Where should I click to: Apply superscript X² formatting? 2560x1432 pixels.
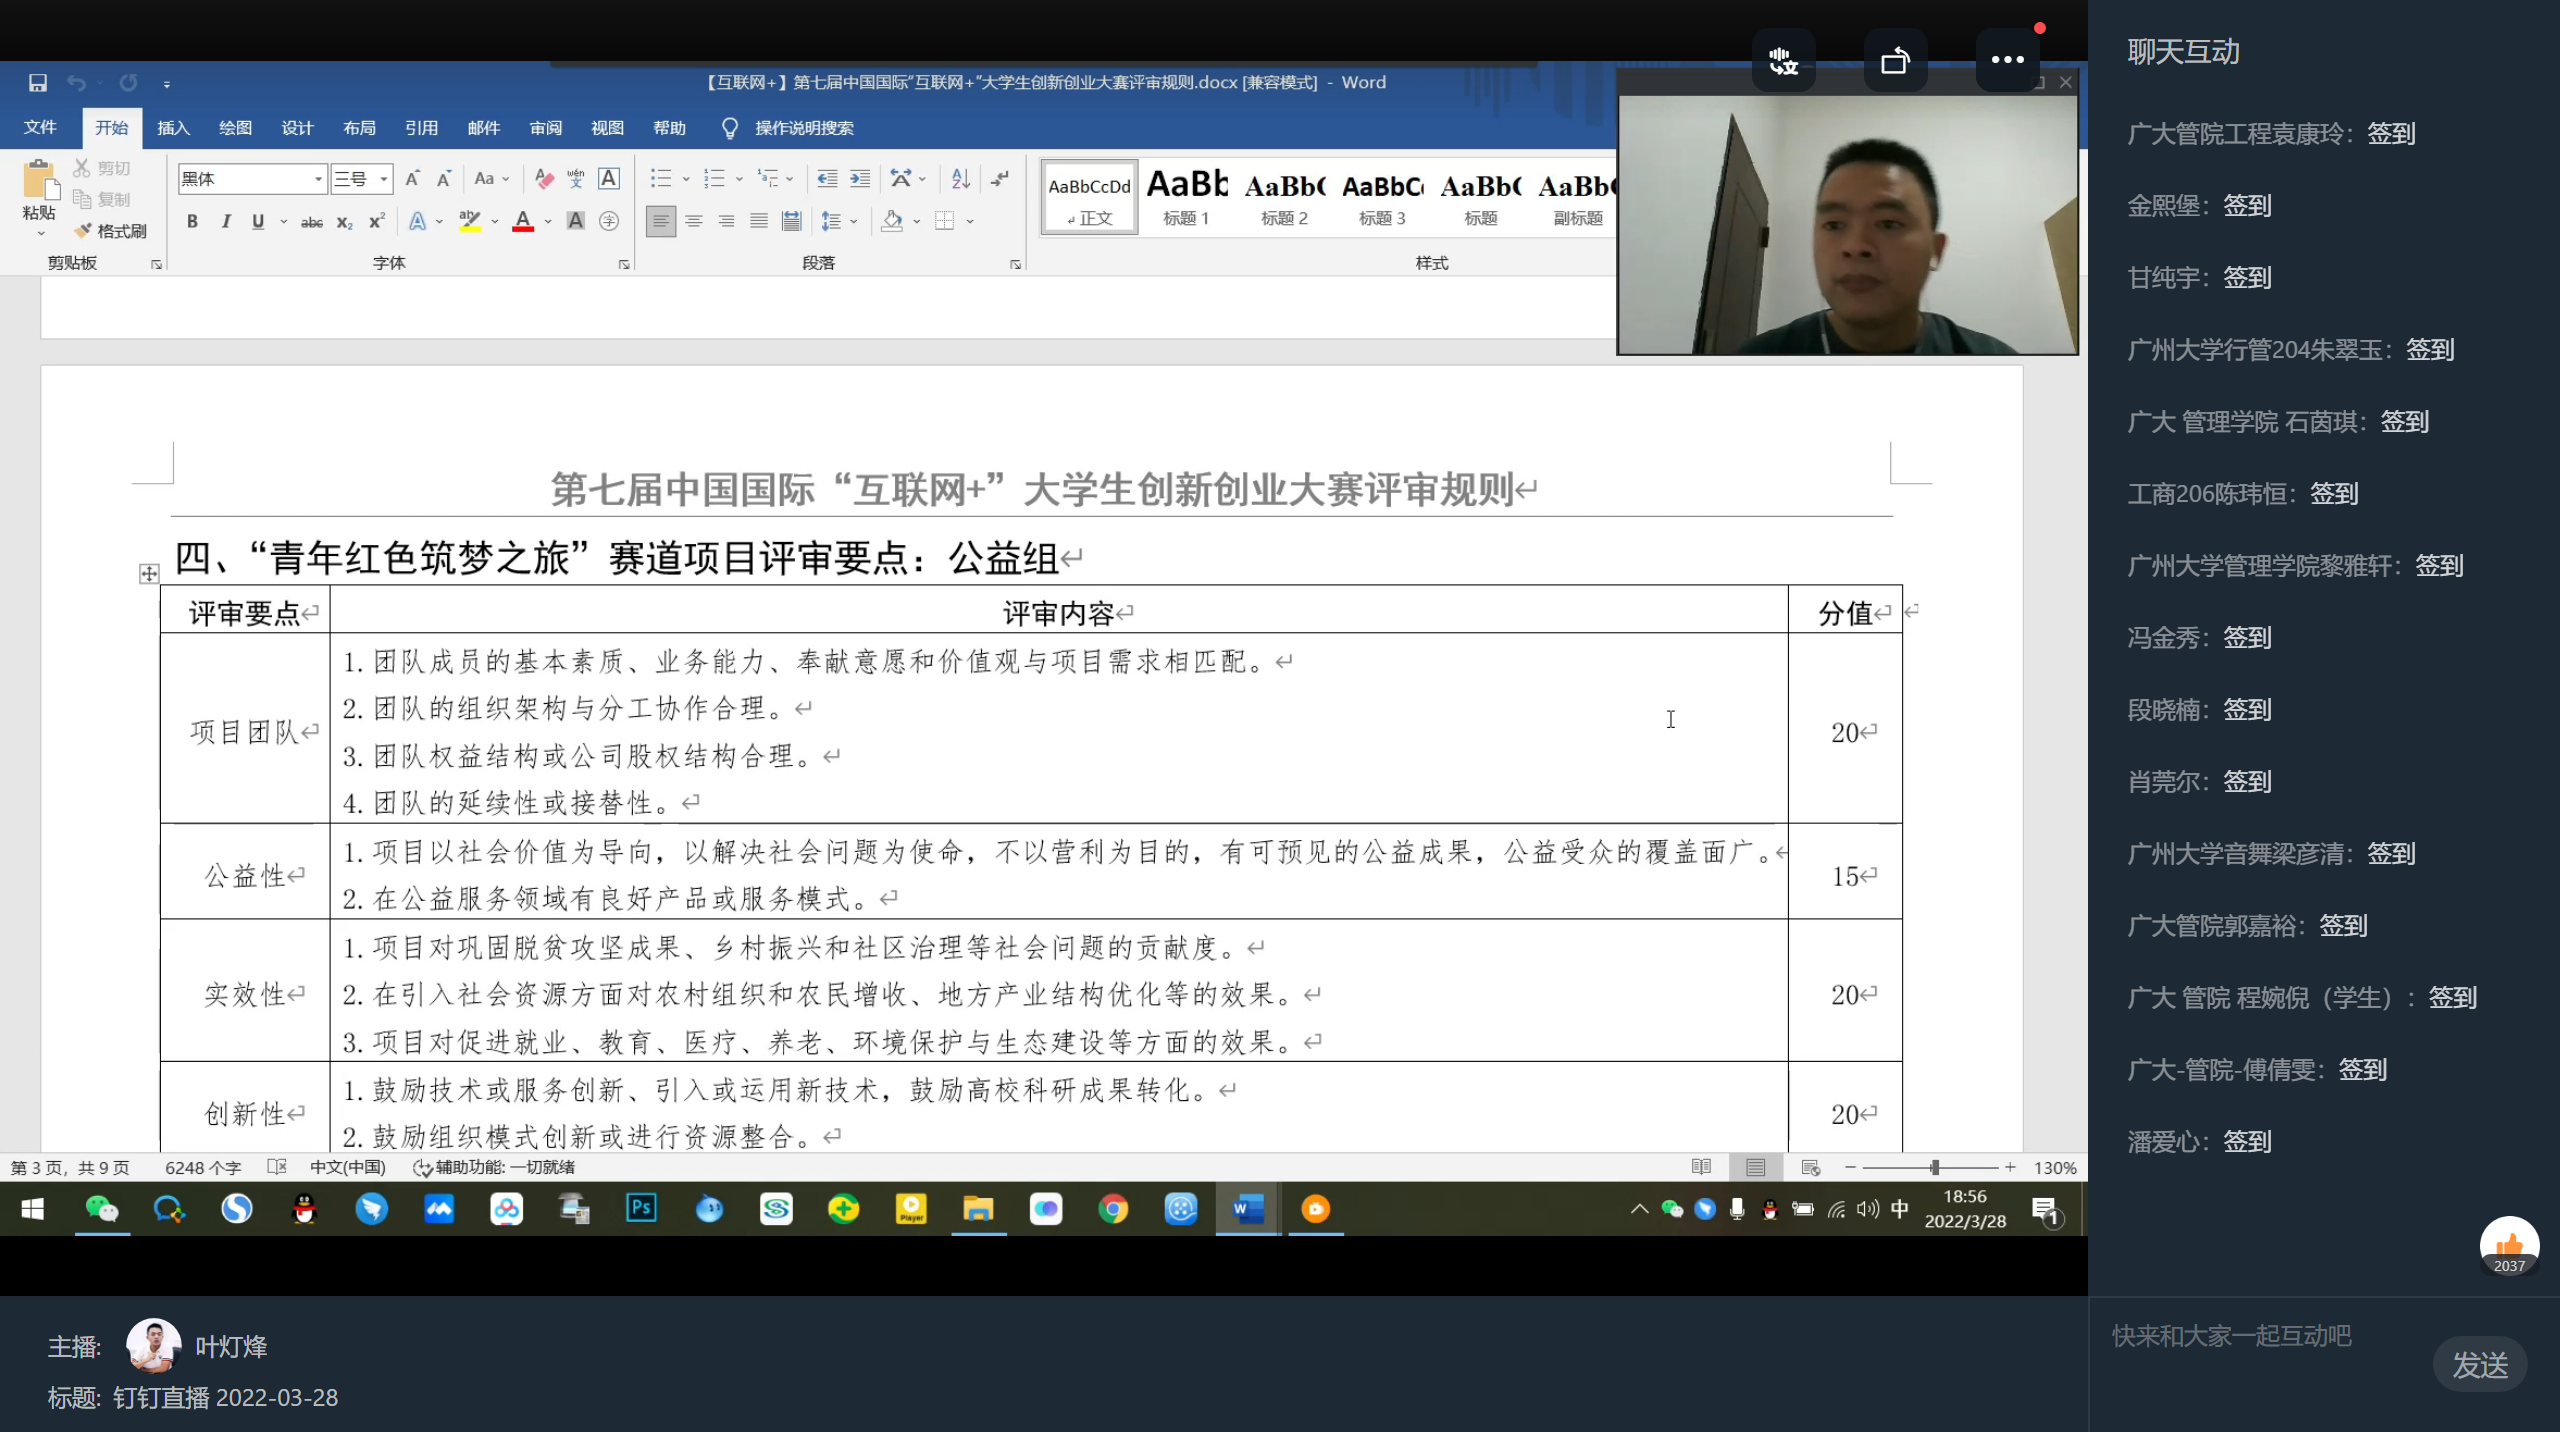pos(377,222)
